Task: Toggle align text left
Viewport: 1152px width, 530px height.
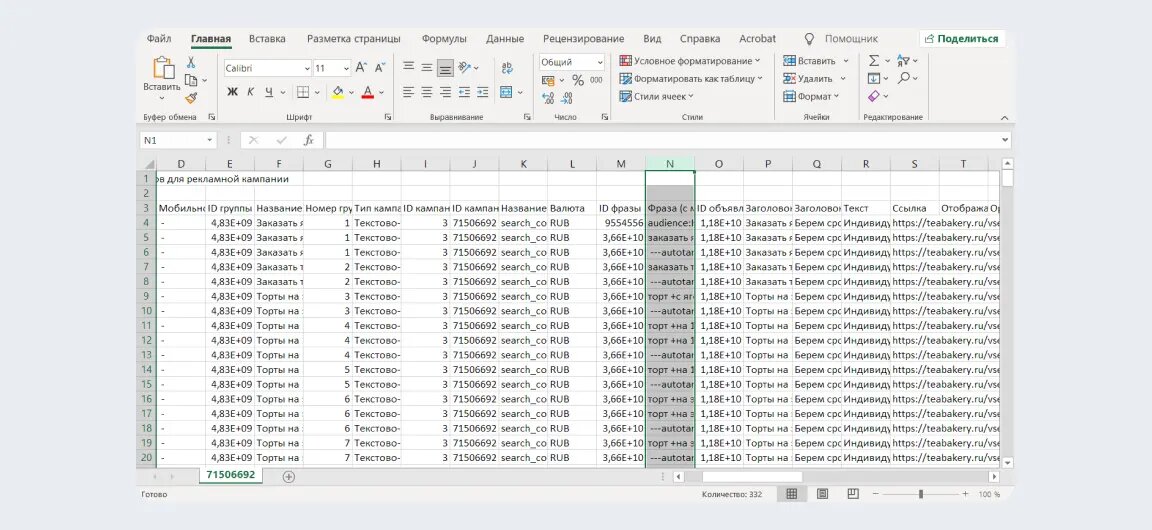Action: click(408, 92)
